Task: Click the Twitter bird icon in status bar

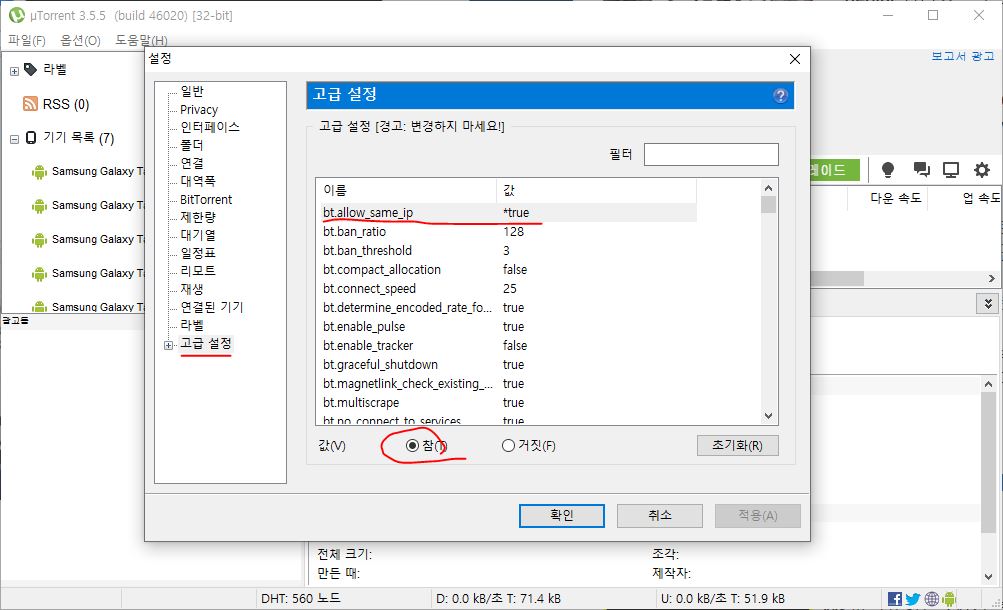Action: [x=913, y=598]
